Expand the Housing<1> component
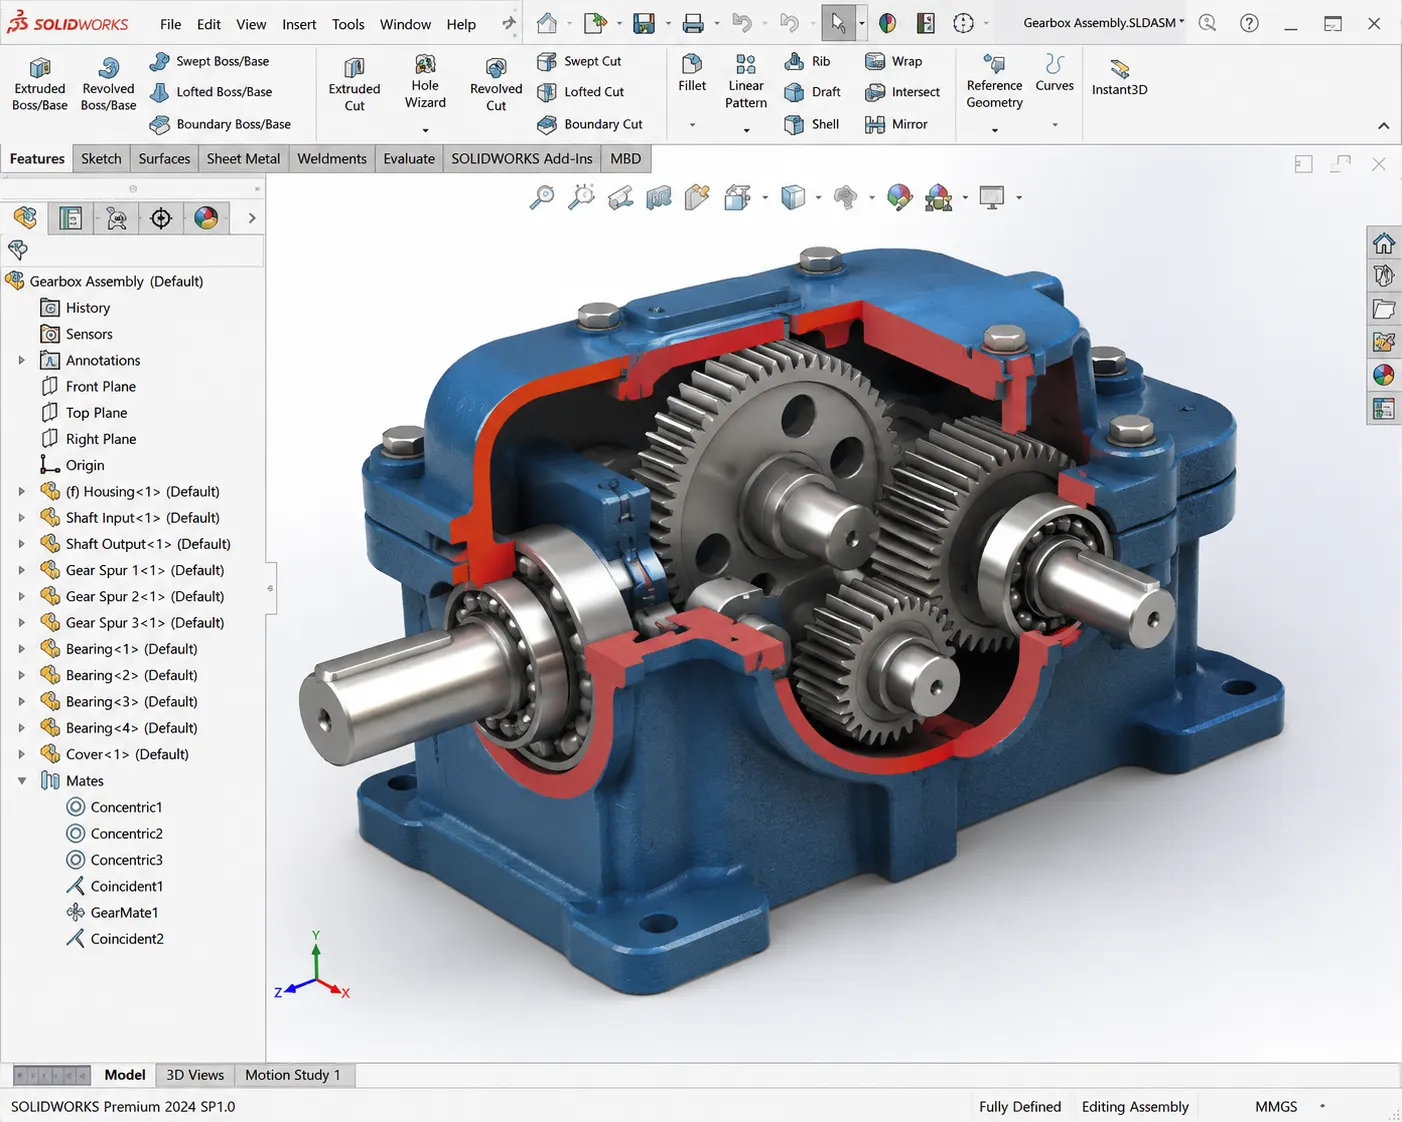 [22, 491]
